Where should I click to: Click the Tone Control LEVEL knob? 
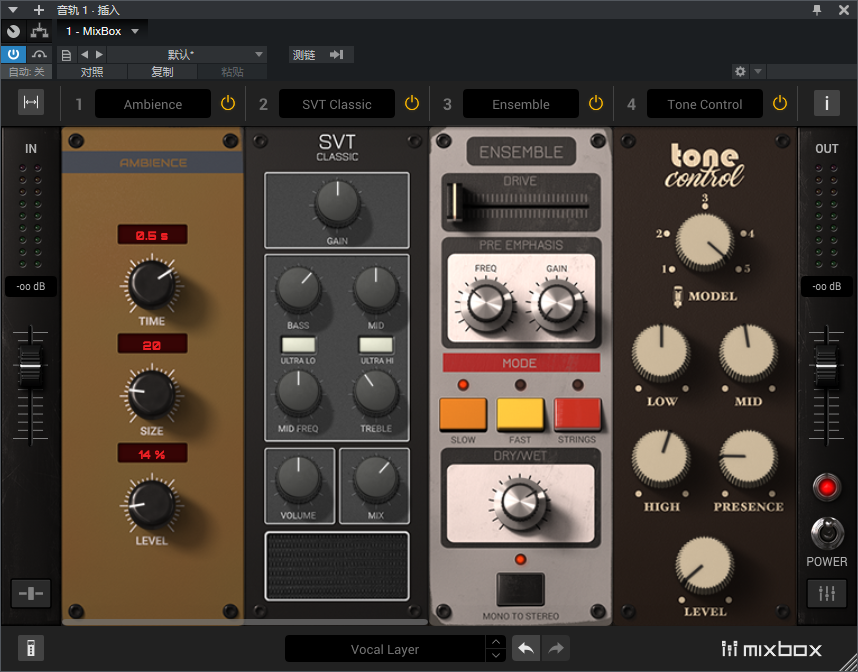[705, 565]
